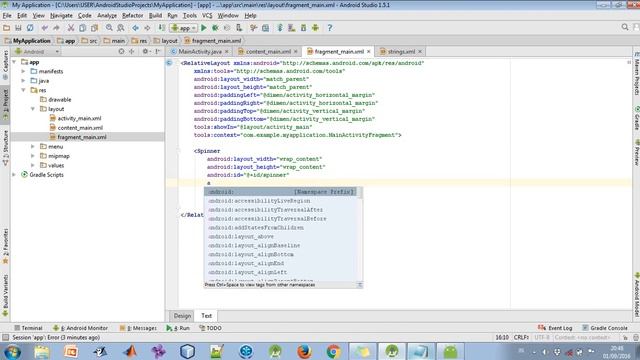
Task: Open project panel settings gear icon
Action: (145, 51)
